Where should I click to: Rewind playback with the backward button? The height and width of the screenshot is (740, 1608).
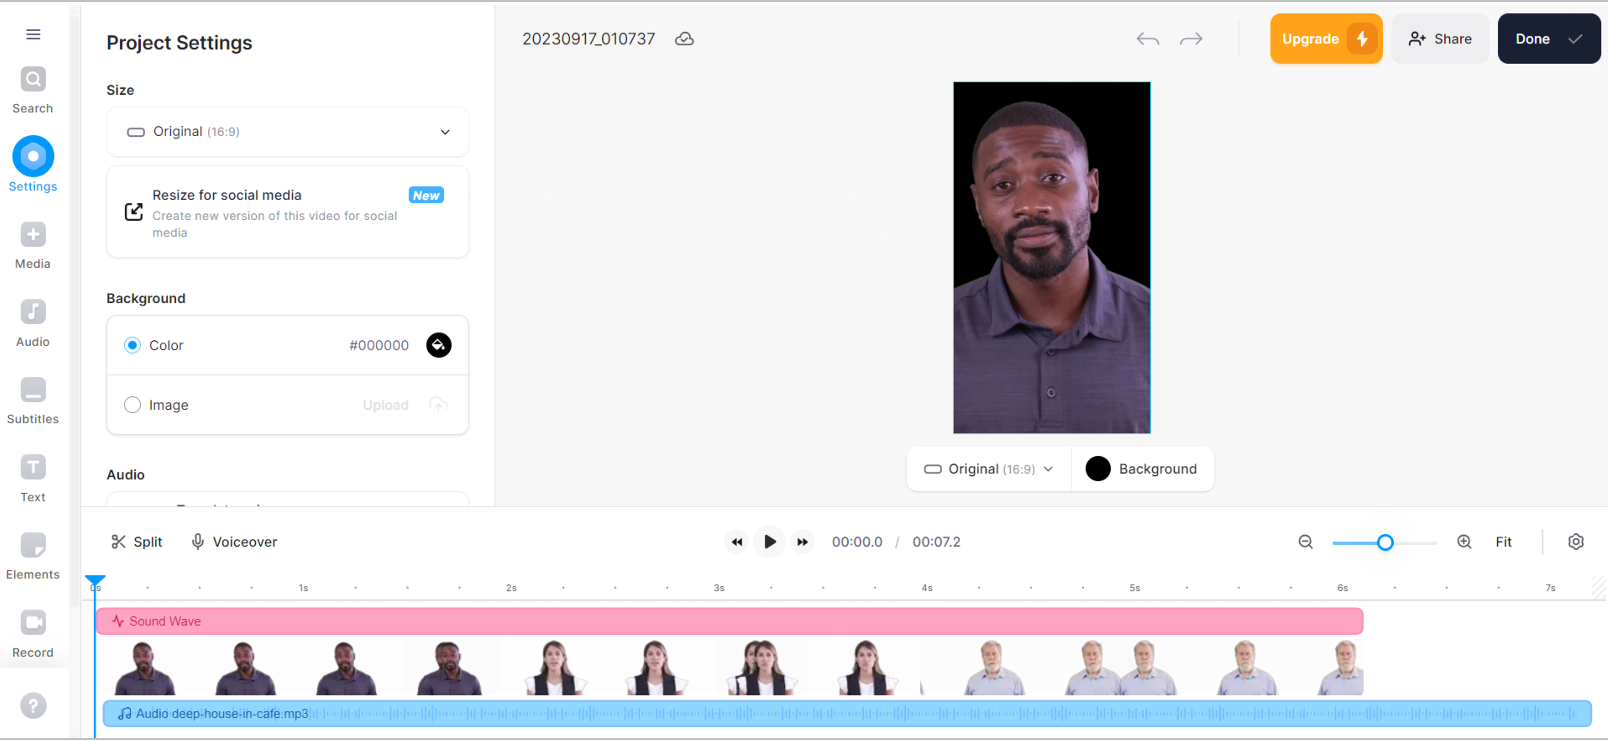[737, 542]
